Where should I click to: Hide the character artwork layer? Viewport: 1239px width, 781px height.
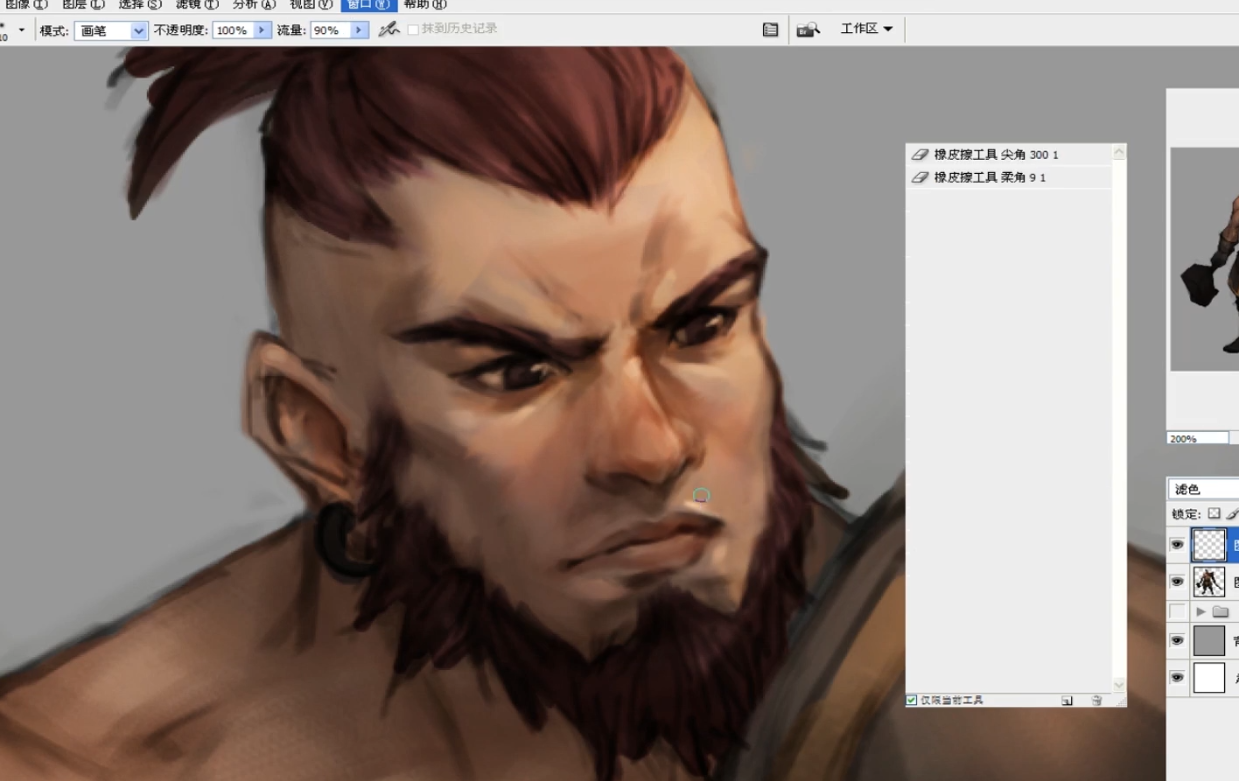(x=1177, y=582)
